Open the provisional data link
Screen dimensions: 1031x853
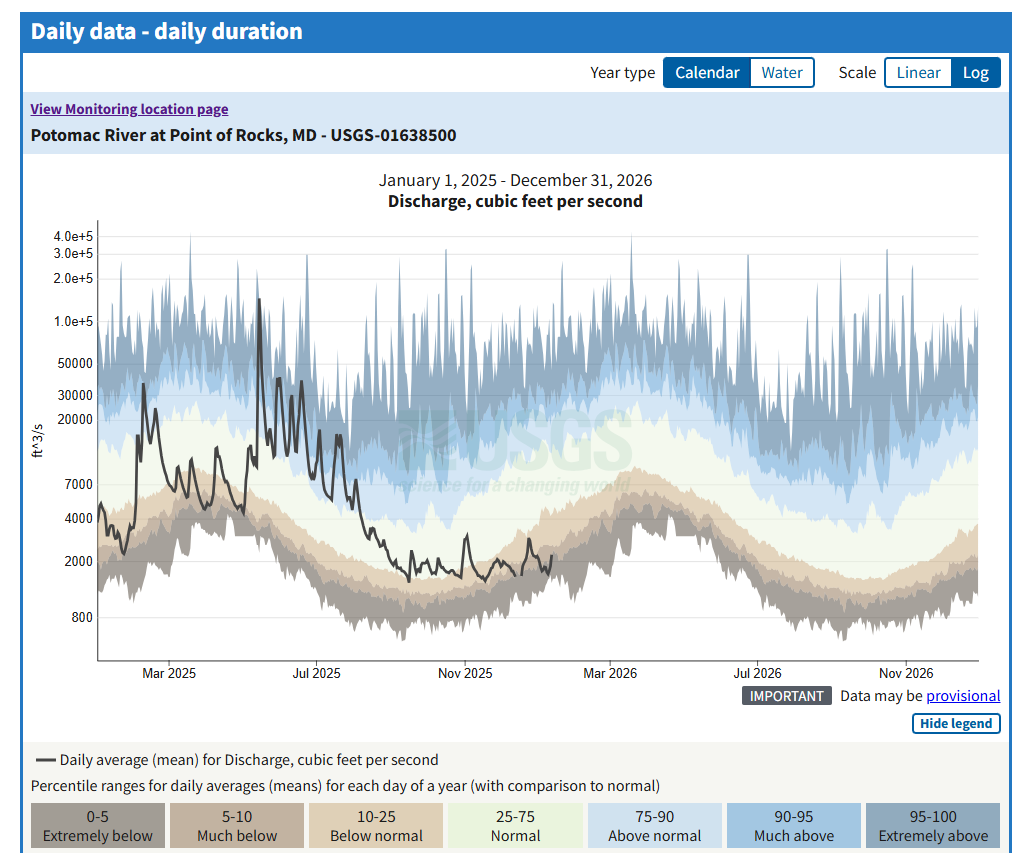click(x=963, y=695)
